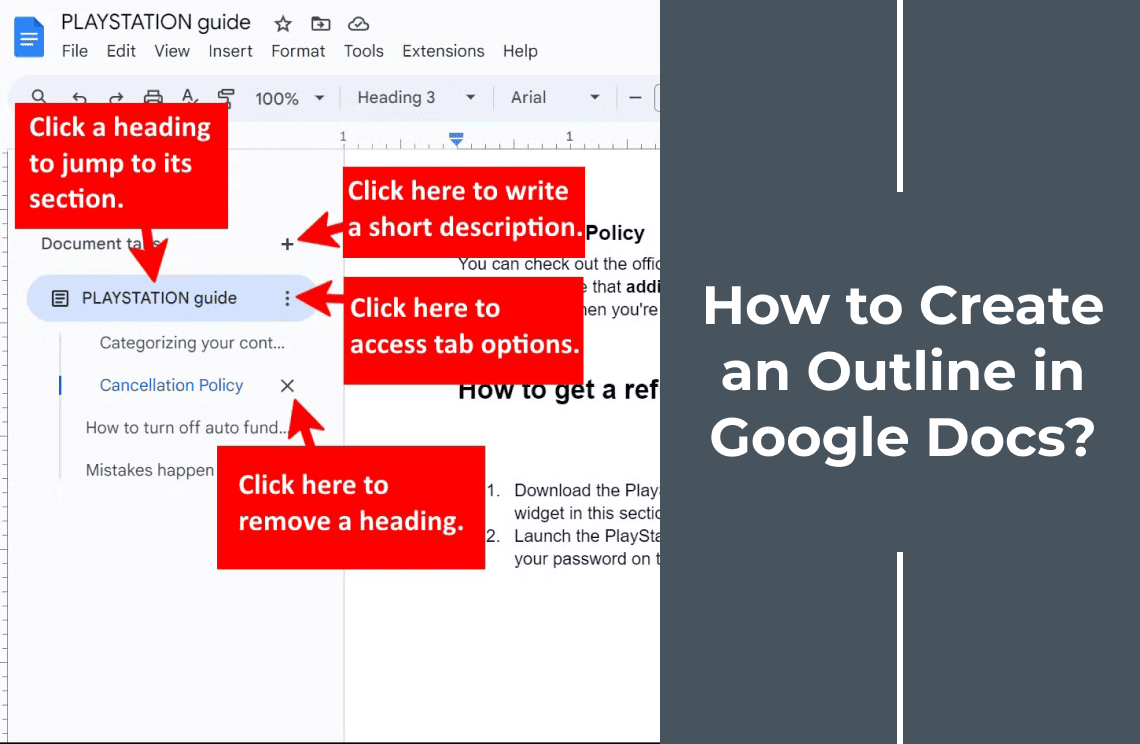The width and height of the screenshot is (1140, 744).
Task: Redo the last change
Action: [x=116, y=97]
